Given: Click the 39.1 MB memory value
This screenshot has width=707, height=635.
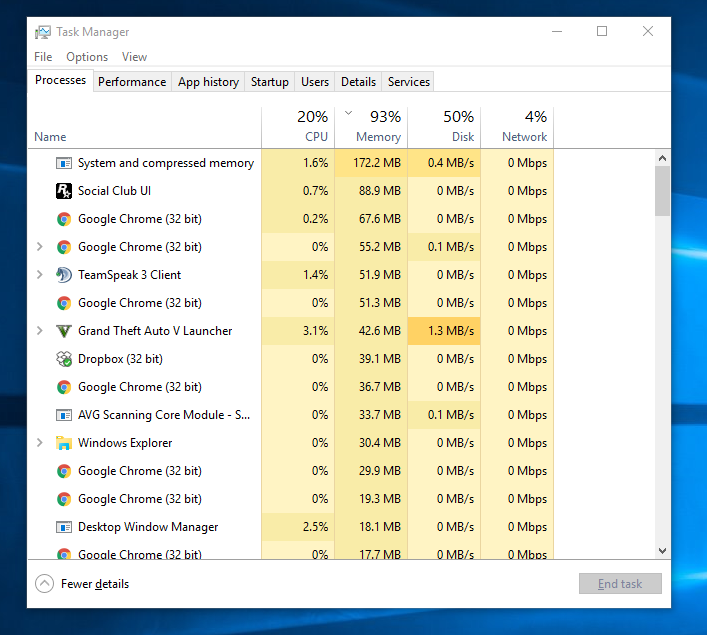Looking at the screenshot, I should pyautogui.click(x=380, y=359).
